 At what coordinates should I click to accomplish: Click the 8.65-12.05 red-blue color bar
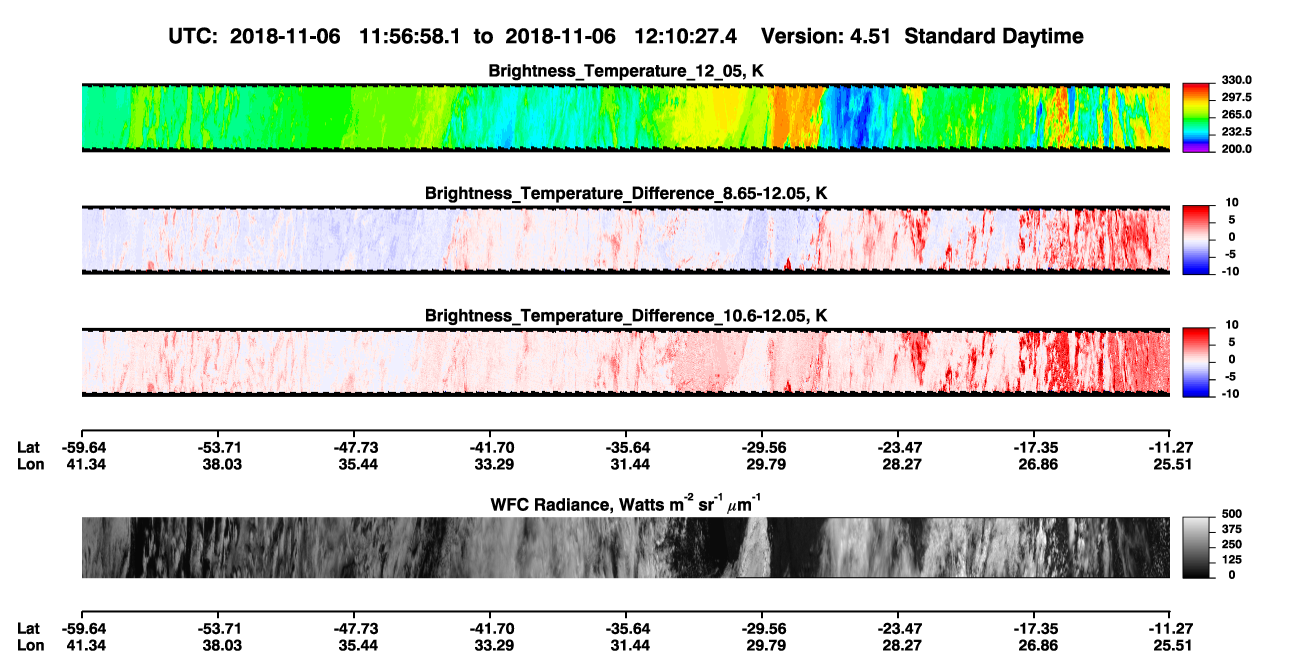click(1196, 240)
